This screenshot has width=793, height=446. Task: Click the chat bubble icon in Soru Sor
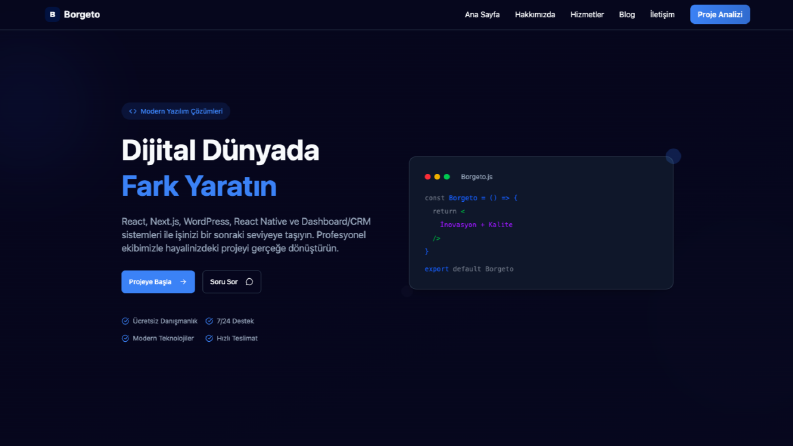pyautogui.click(x=249, y=282)
